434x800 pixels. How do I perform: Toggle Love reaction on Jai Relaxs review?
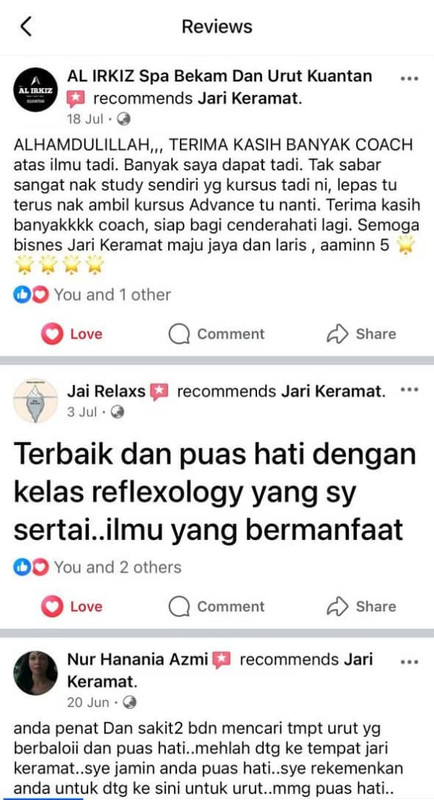click(x=72, y=607)
